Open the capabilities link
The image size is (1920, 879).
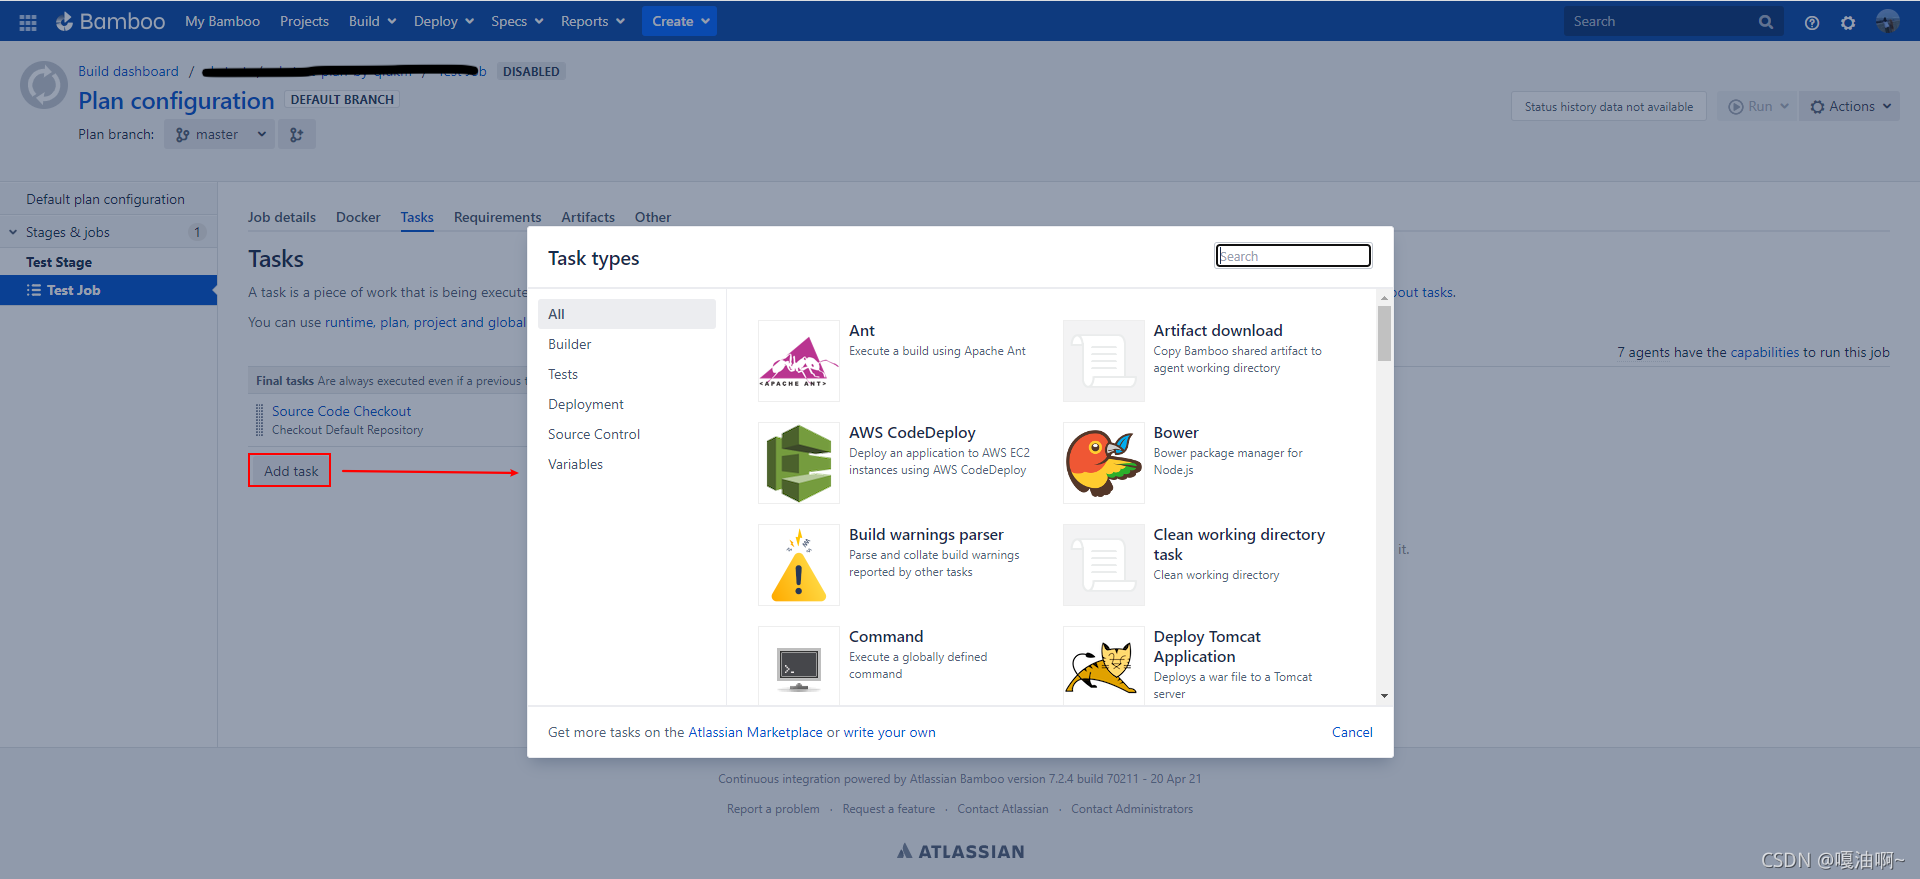pyautogui.click(x=1764, y=352)
